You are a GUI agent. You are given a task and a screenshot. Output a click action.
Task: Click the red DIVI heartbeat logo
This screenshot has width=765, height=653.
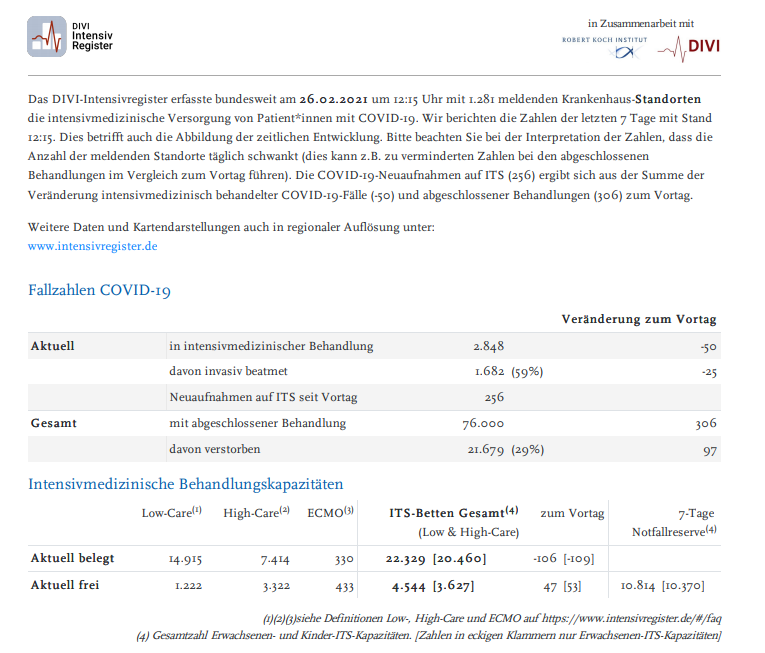(689, 46)
